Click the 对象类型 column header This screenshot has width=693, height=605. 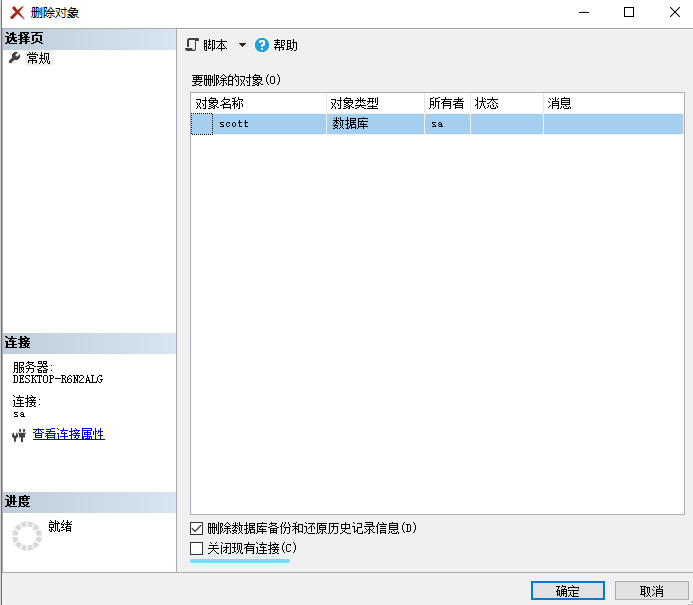pyautogui.click(x=375, y=103)
